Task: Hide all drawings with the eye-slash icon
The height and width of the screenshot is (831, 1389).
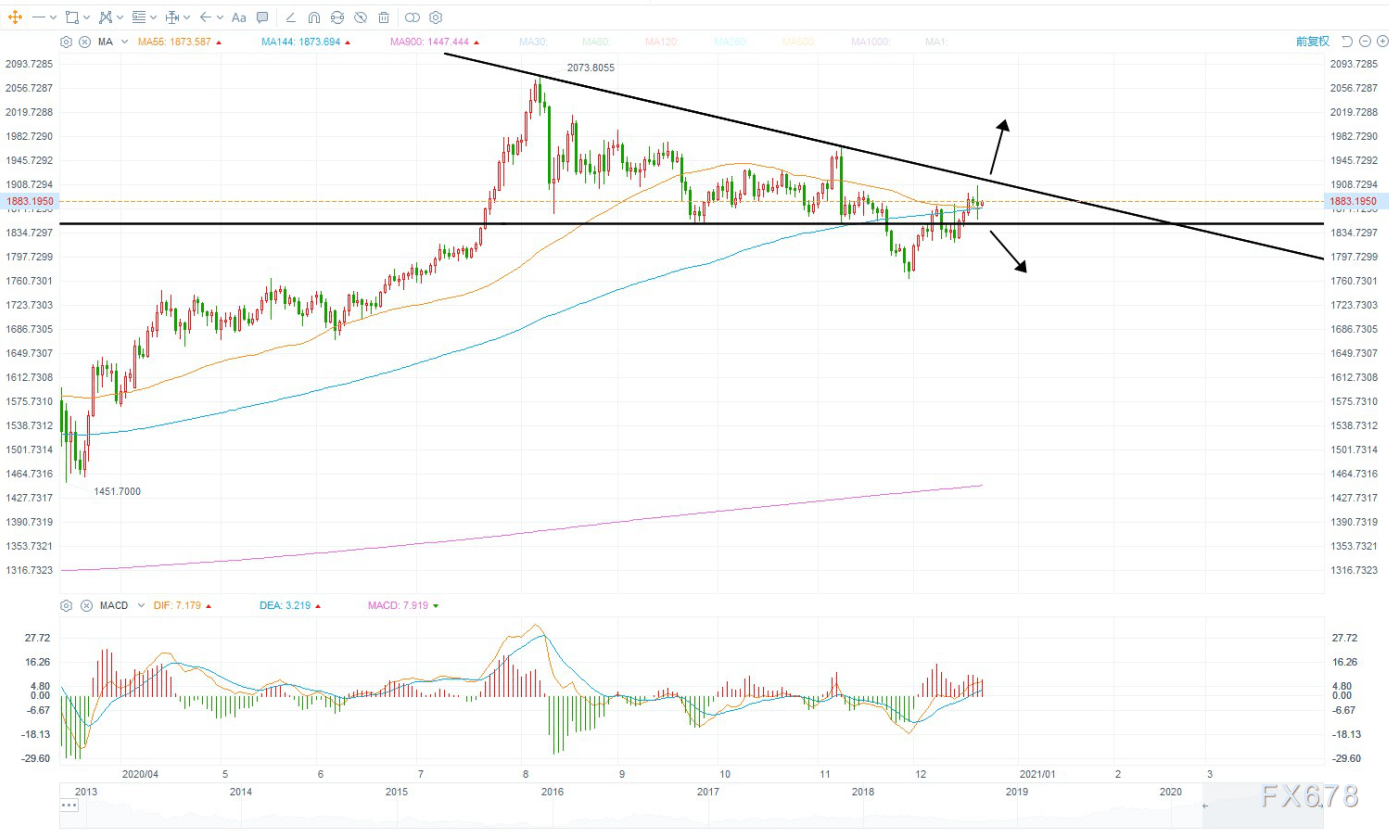Action: pyautogui.click(x=360, y=17)
